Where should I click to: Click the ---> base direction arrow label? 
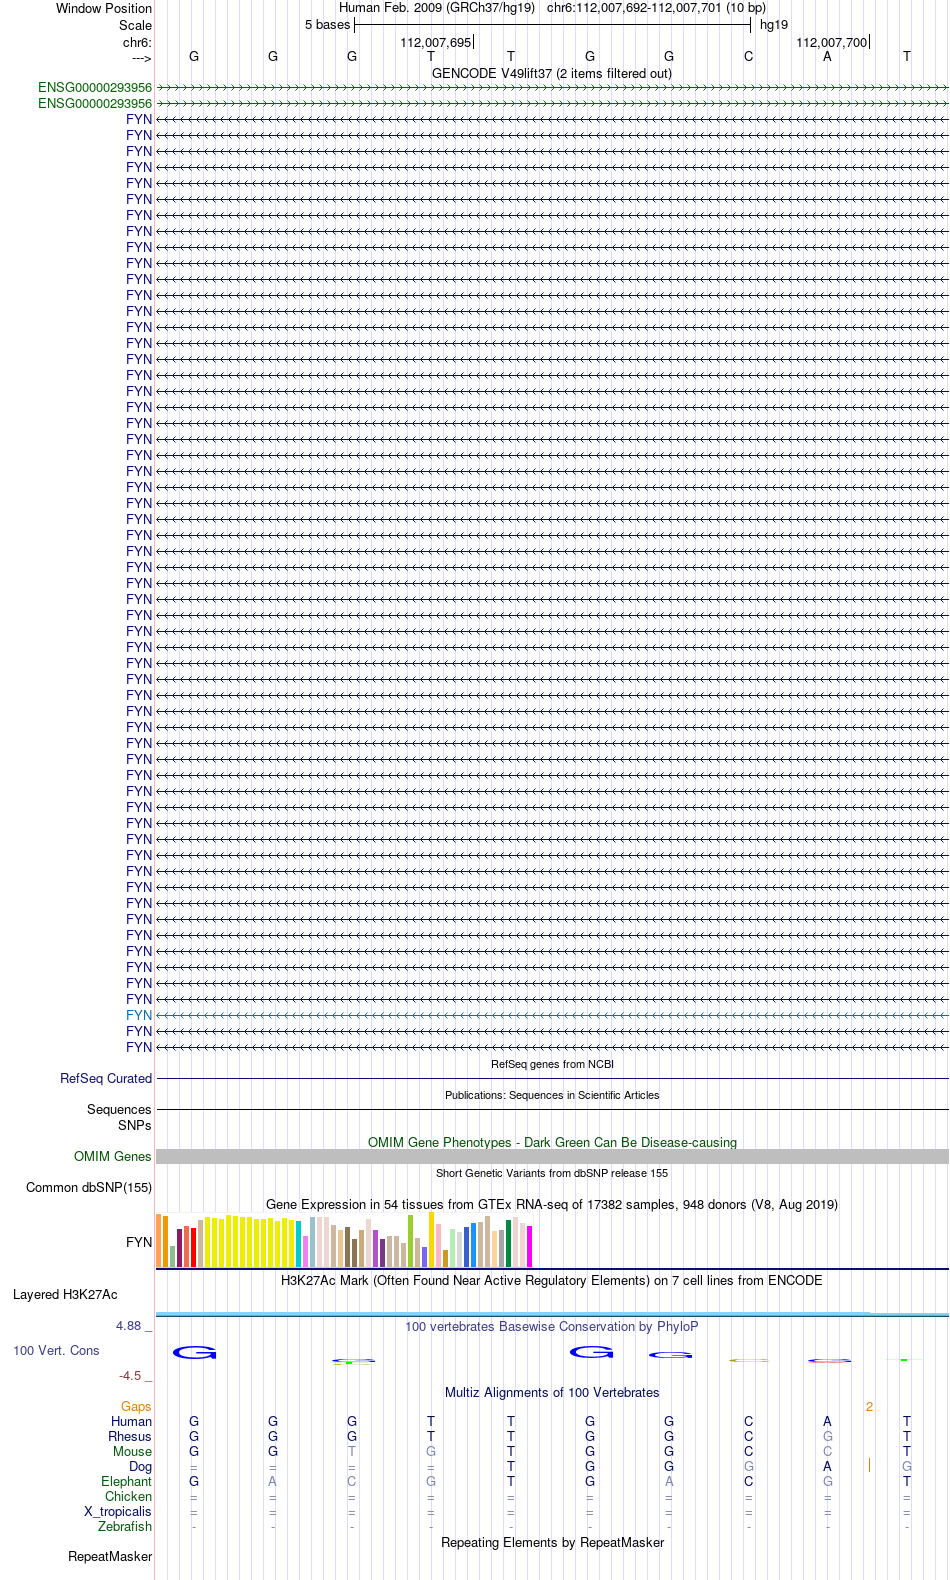[x=141, y=58]
